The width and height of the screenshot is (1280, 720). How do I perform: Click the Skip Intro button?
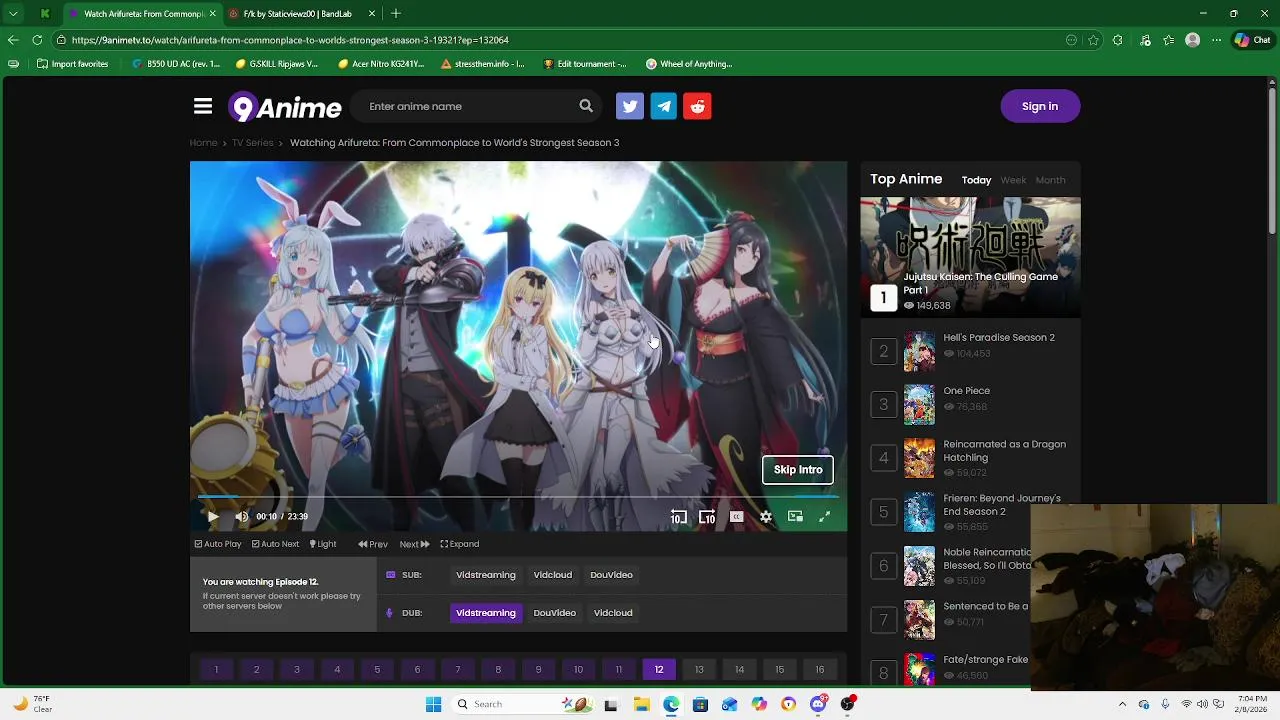coord(798,470)
